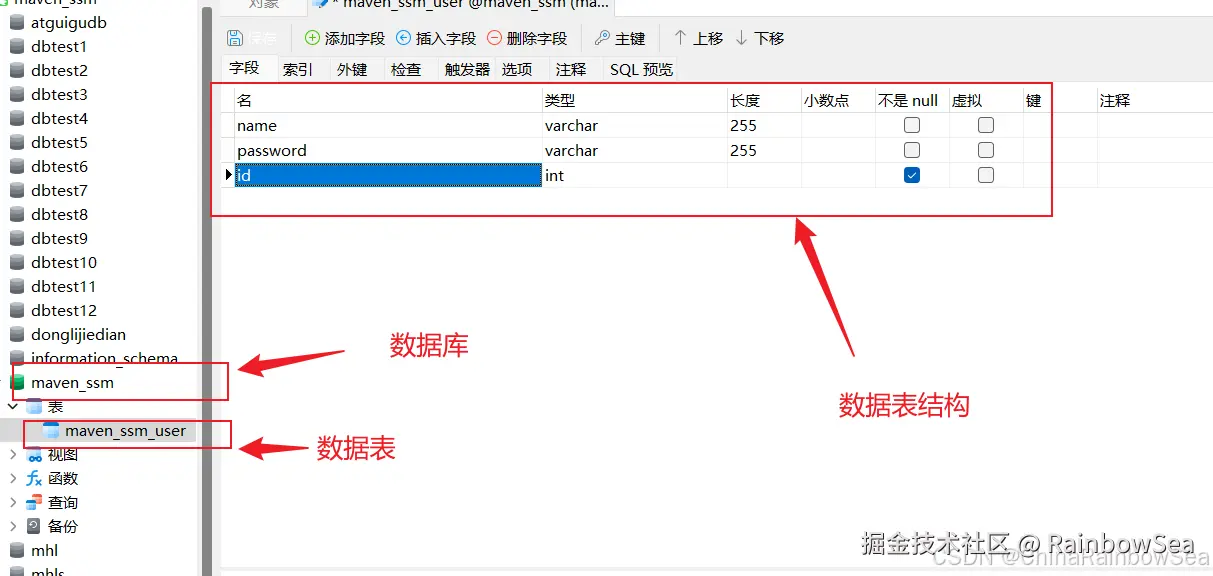Select the maven_ssm_user table
This screenshot has height=576, width=1213.
[x=126, y=430]
